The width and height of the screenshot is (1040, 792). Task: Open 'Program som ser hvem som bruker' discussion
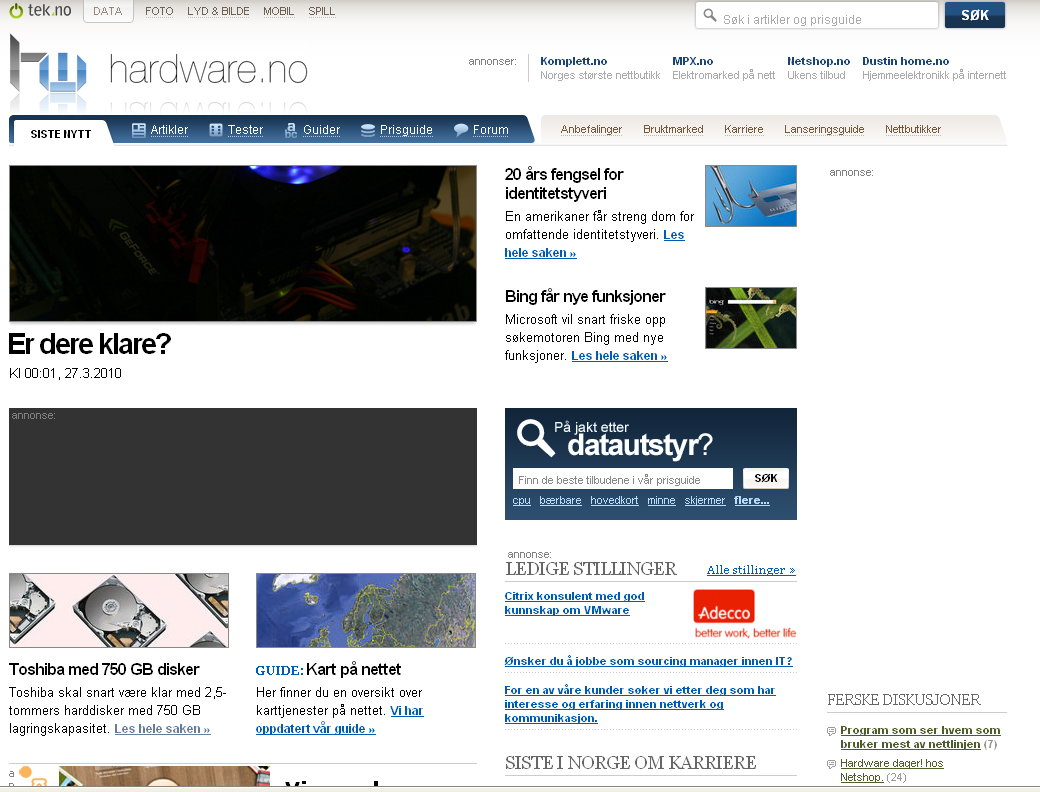pos(920,737)
